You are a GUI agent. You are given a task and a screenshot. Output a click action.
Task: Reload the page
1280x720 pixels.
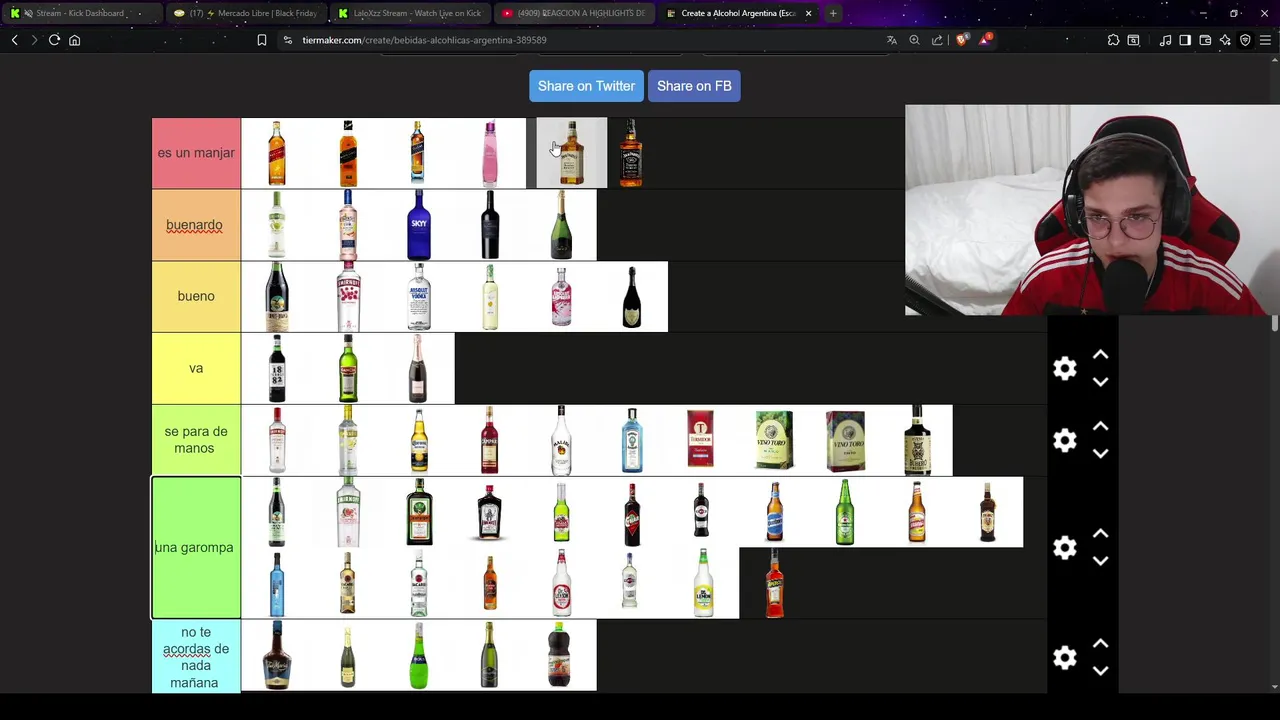pos(54,40)
